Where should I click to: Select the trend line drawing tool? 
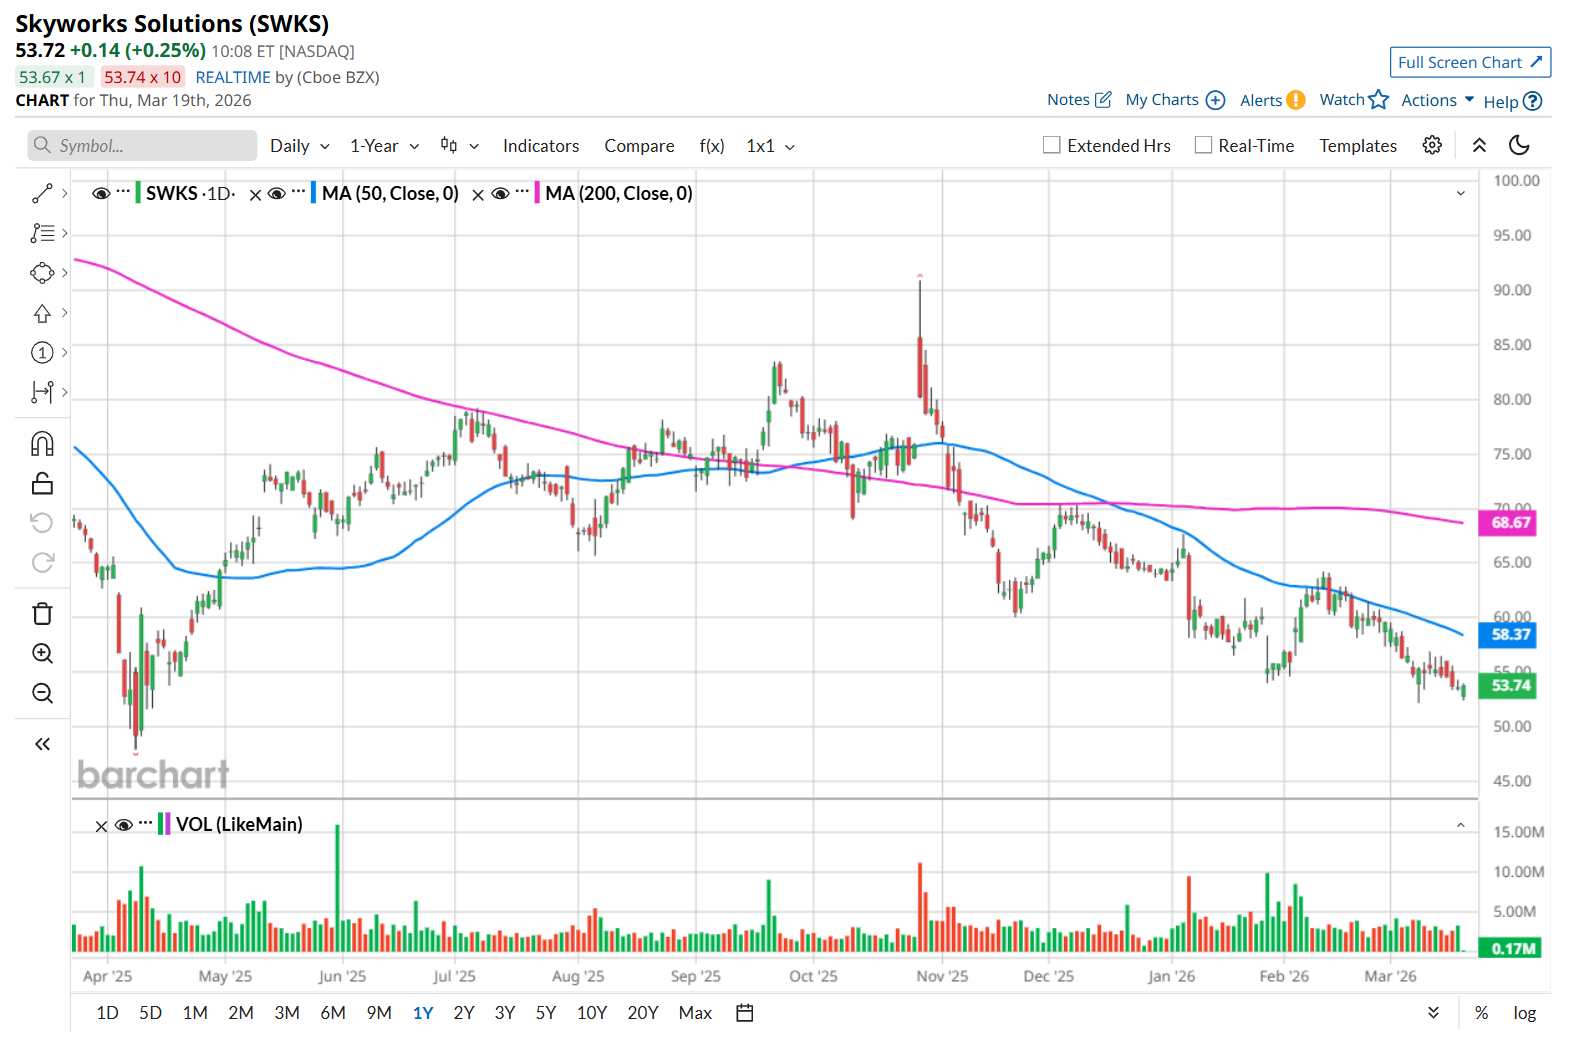point(42,193)
